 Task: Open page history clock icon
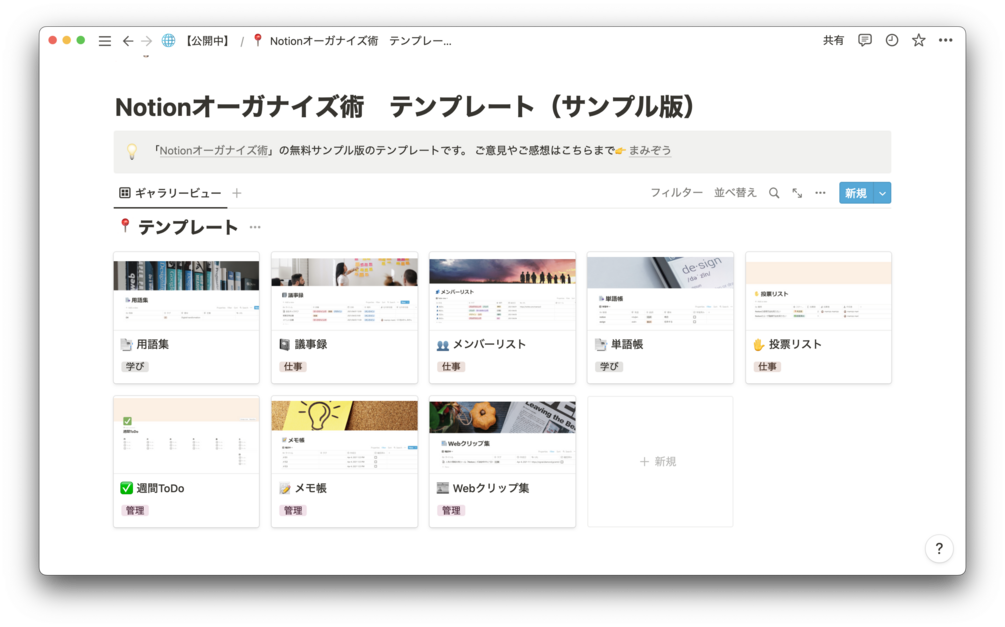click(892, 40)
